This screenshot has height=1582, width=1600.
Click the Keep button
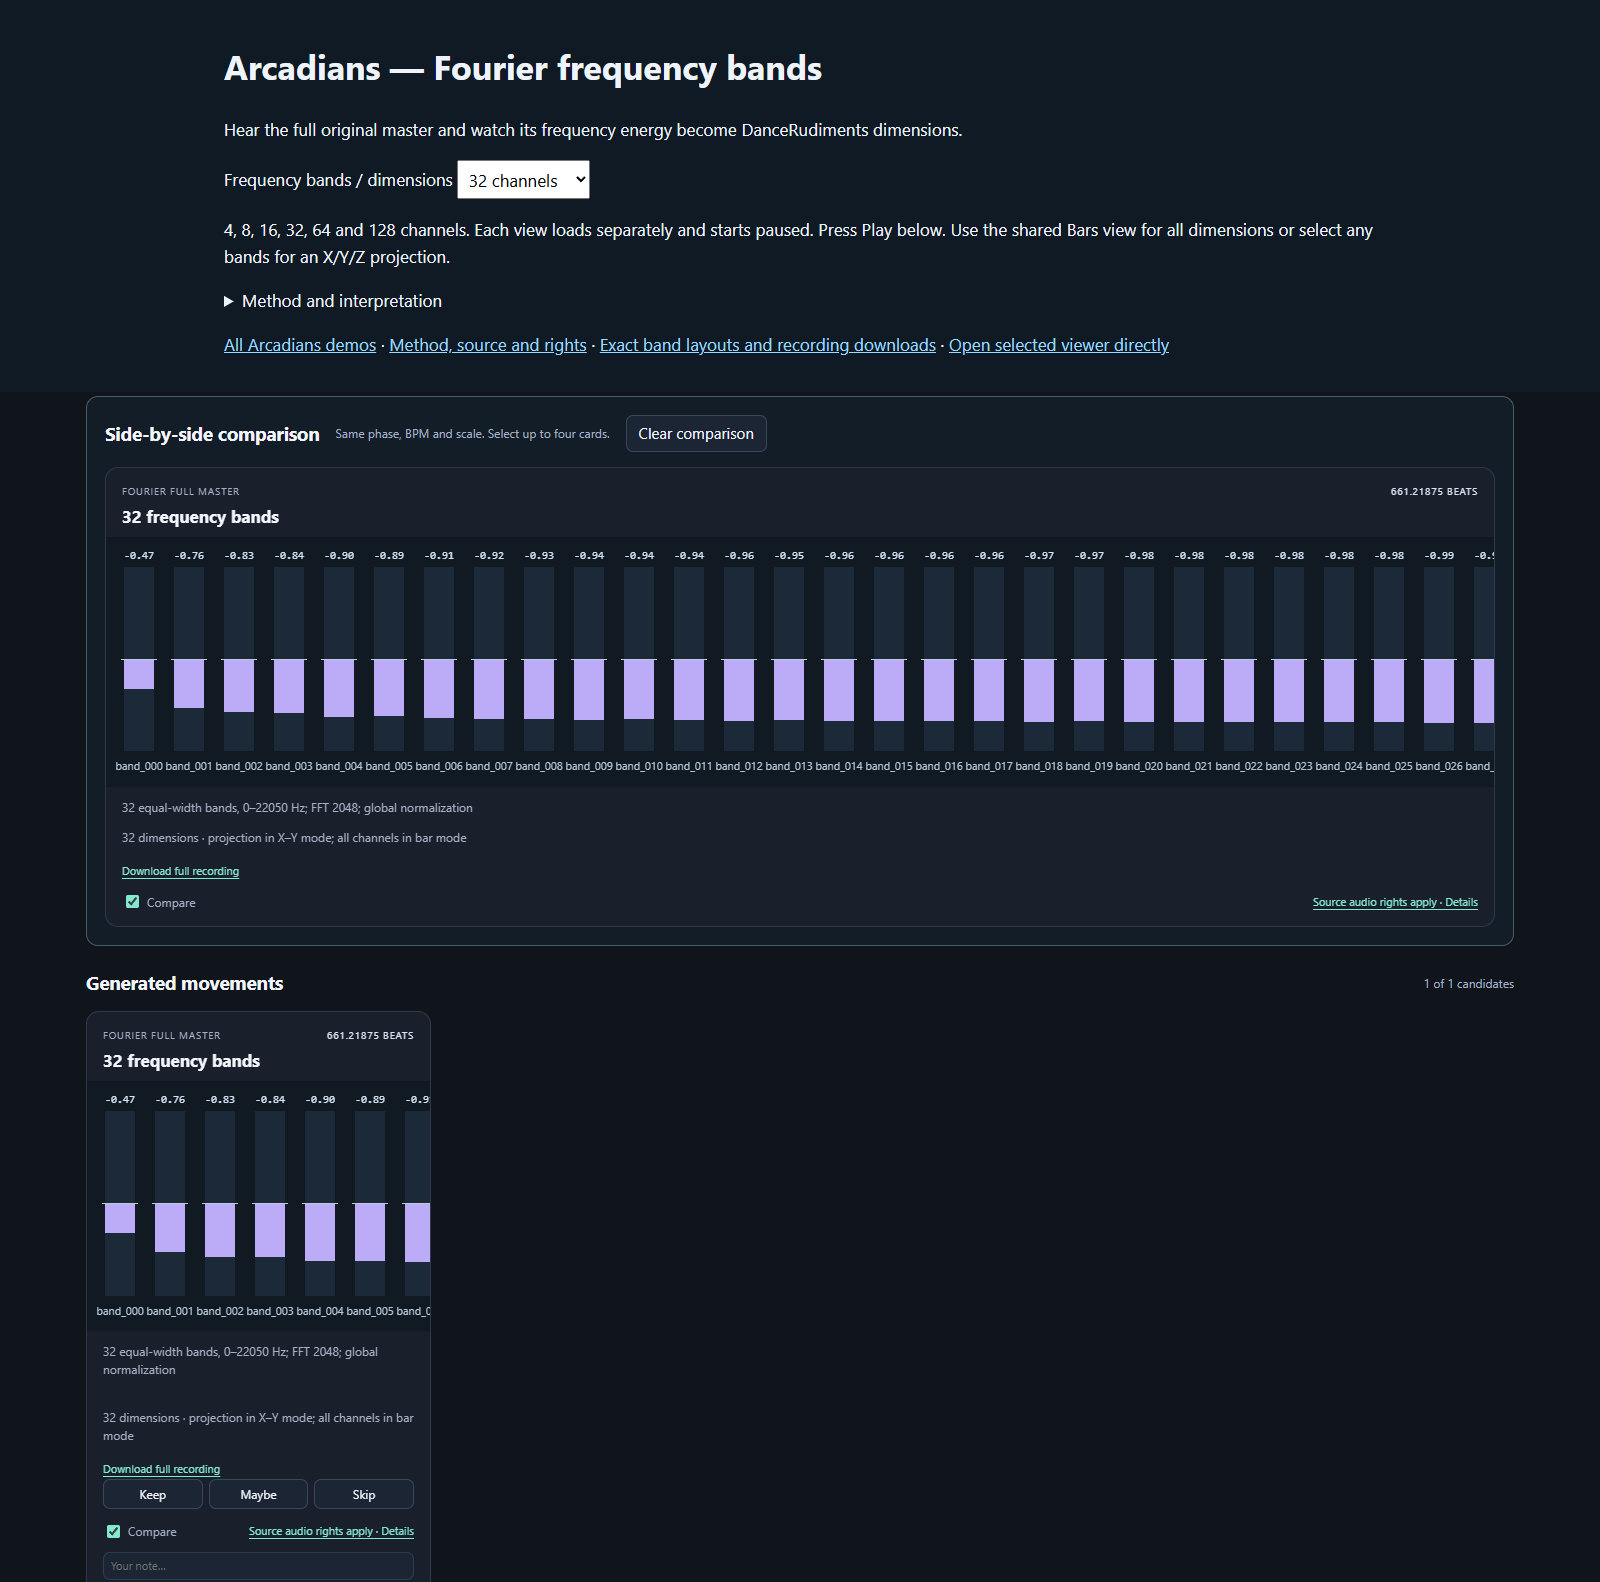[153, 1494]
